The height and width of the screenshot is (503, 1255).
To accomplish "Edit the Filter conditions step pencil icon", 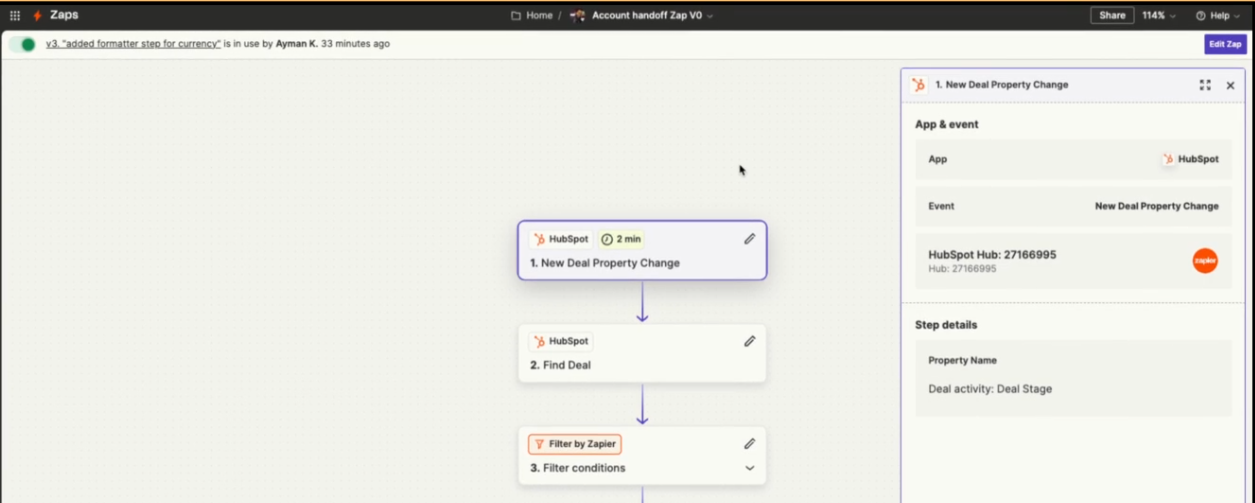I will click(750, 444).
